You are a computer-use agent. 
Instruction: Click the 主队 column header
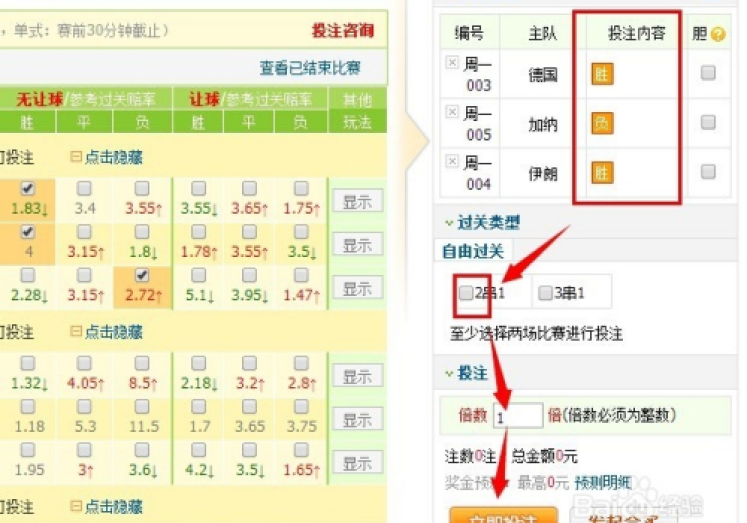pyautogui.click(x=543, y=33)
